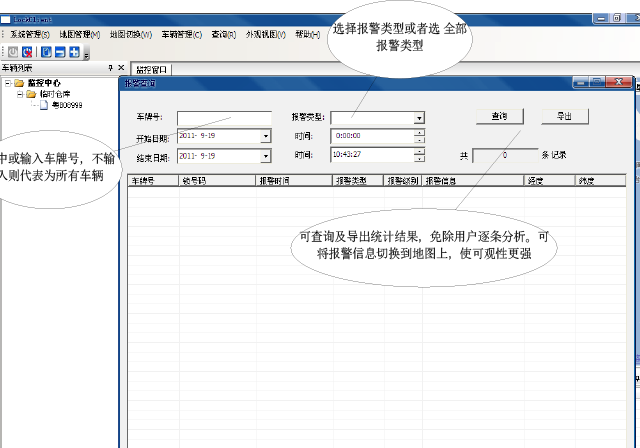Click the blue minus toolbar icon

click(60, 52)
